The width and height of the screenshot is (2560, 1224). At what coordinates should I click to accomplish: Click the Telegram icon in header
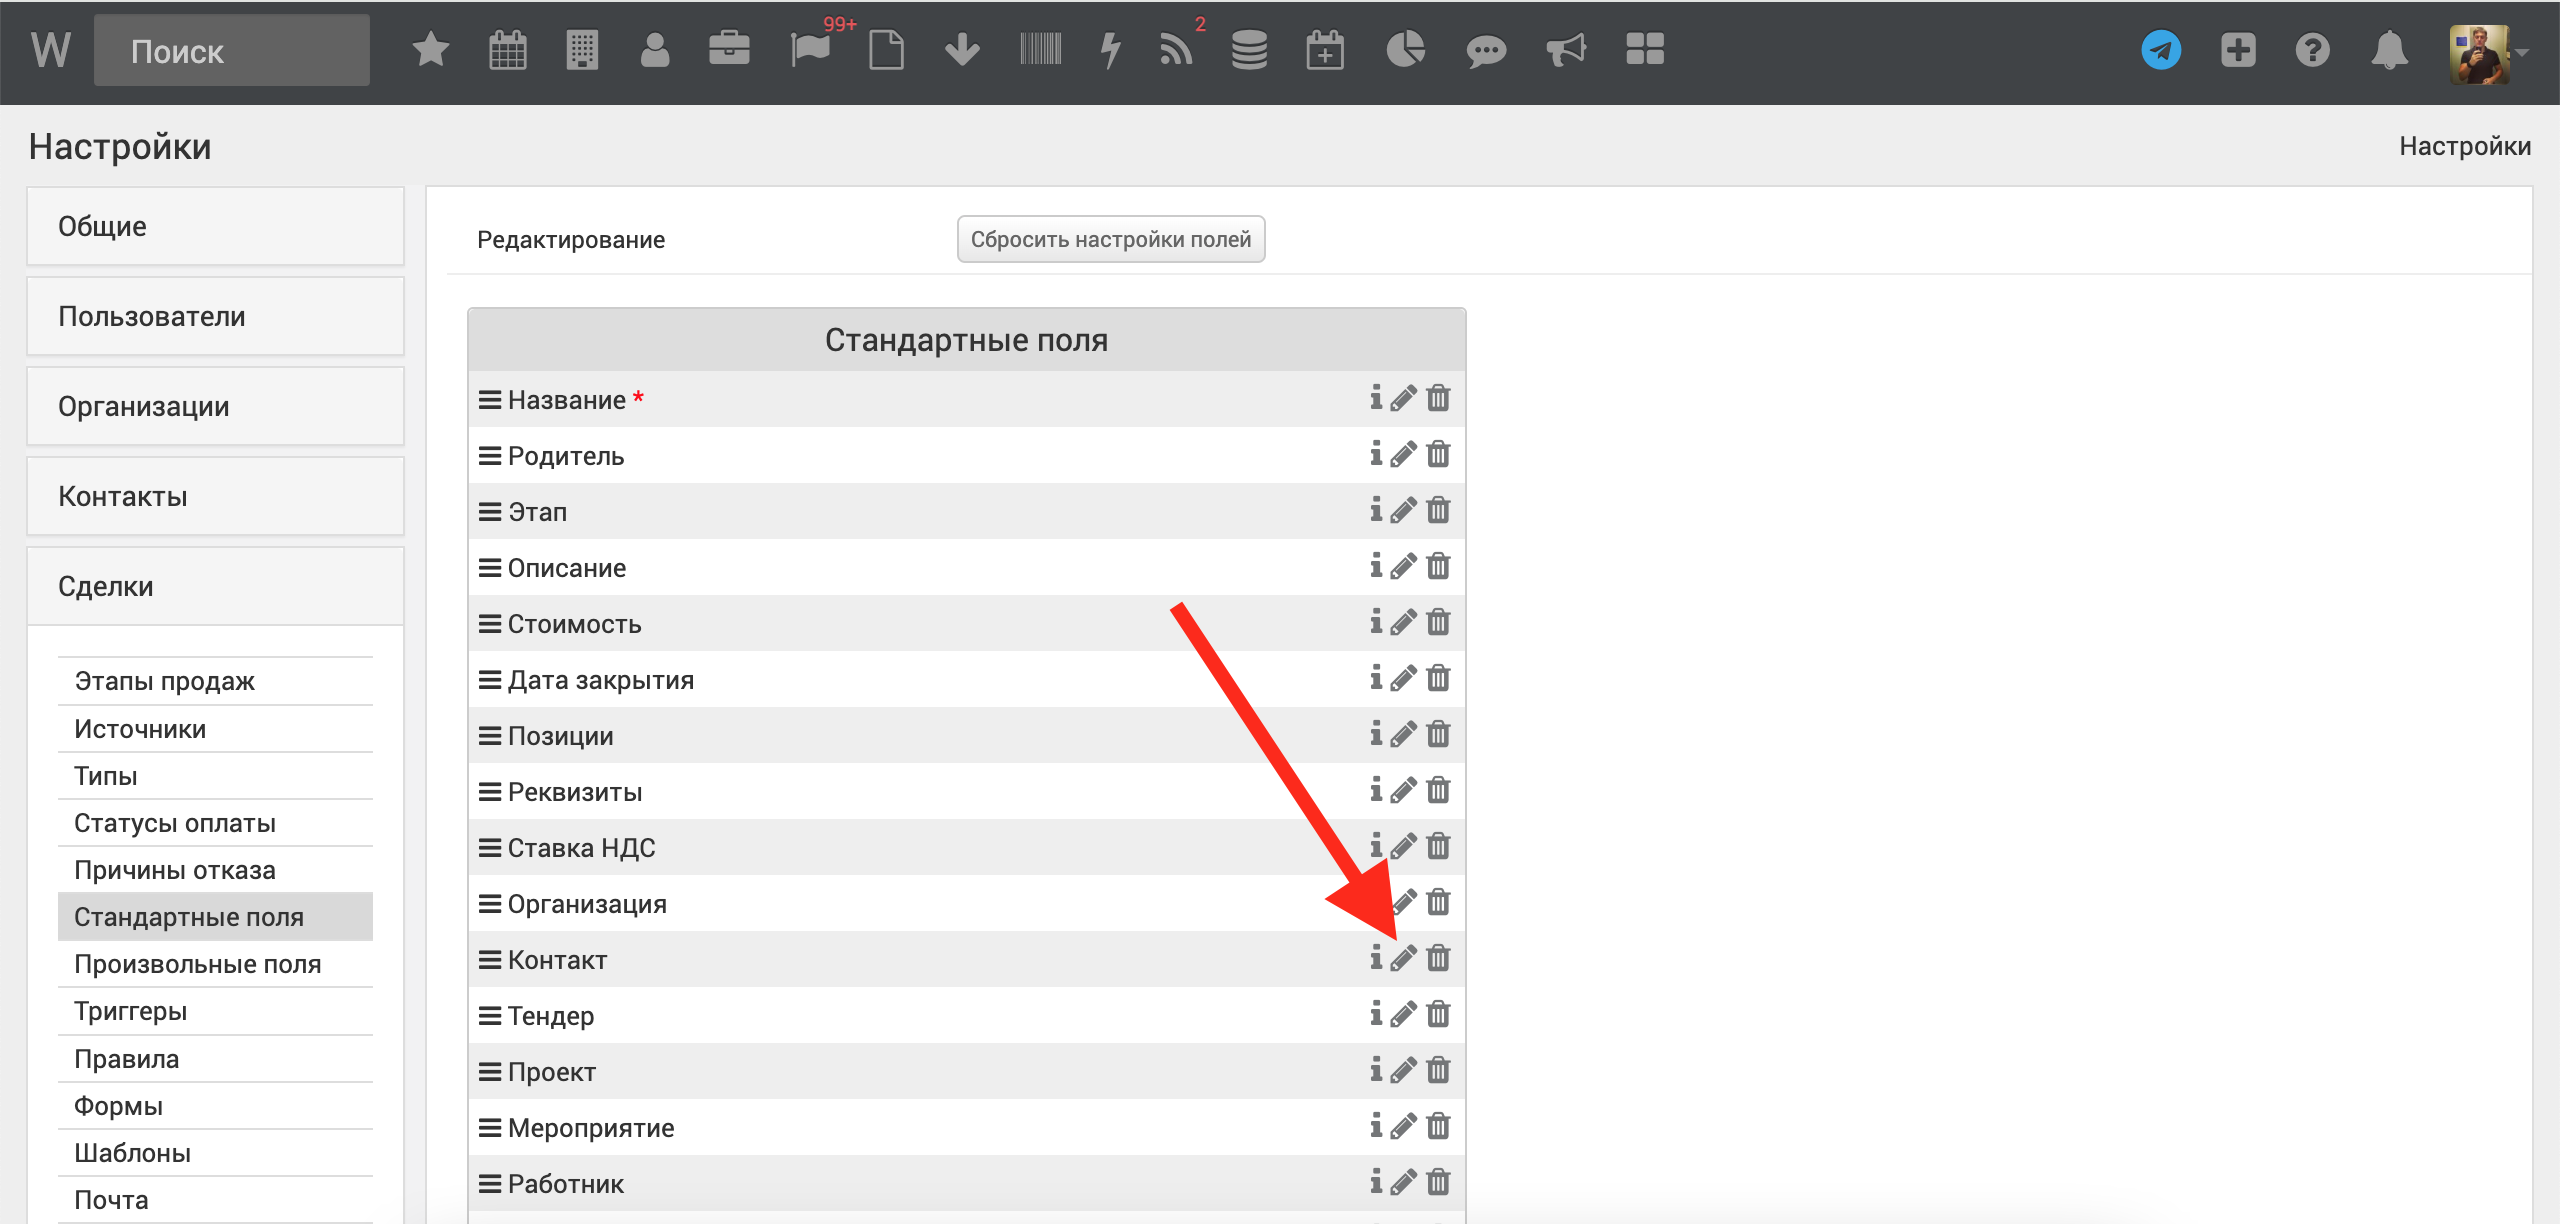click(x=2161, y=50)
